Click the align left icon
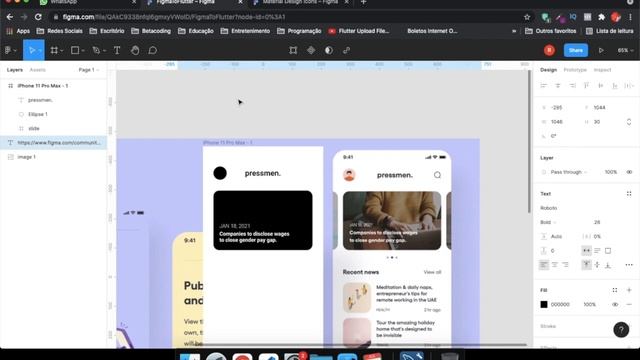Image resolution: width=640 pixels, height=360 pixels. click(543, 86)
